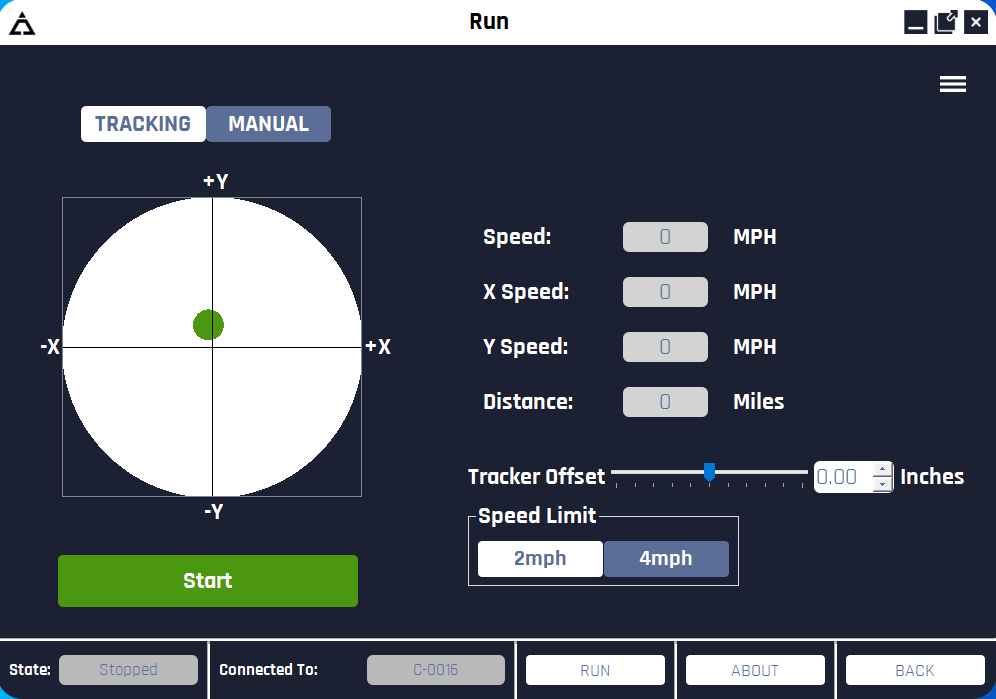Increase Tracker Offset with up arrow
Viewport: 996px width, 699px height.
pos(882,469)
